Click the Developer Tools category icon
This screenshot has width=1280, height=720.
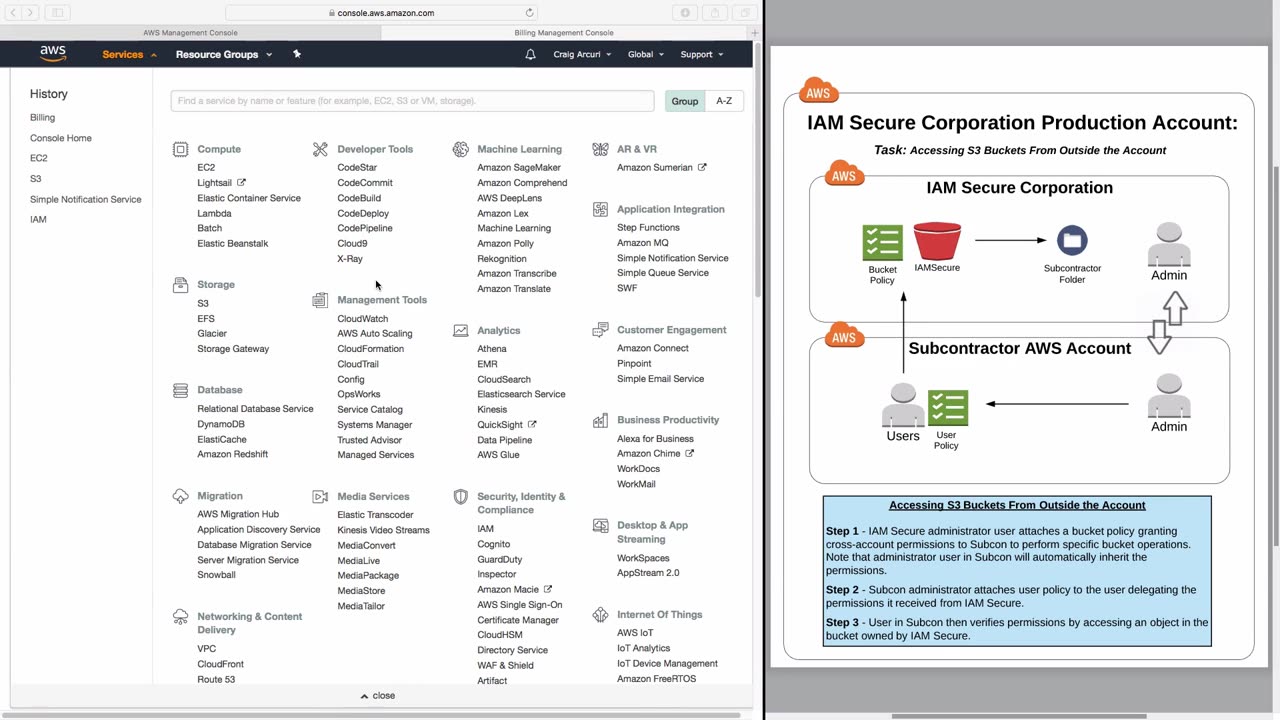pyautogui.click(x=320, y=149)
